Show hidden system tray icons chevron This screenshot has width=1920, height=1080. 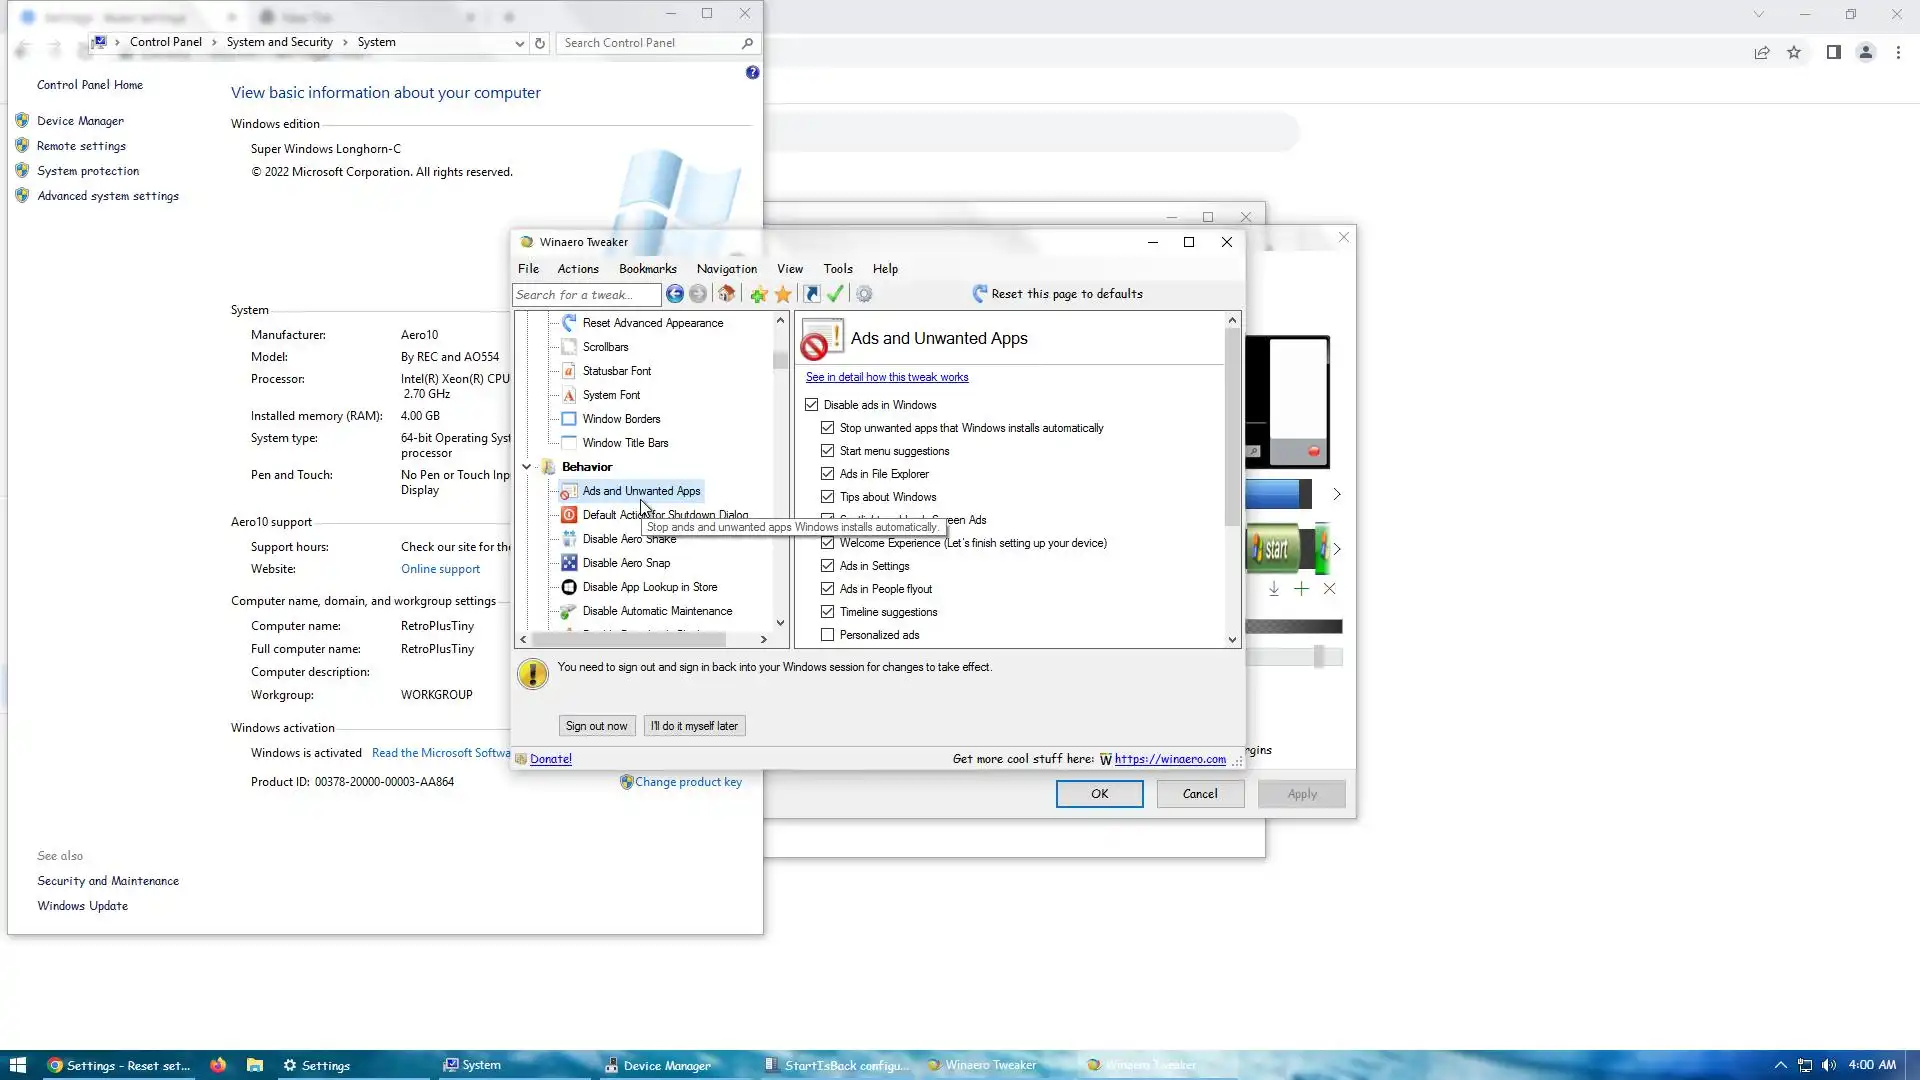click(x=1780, y=1065)
